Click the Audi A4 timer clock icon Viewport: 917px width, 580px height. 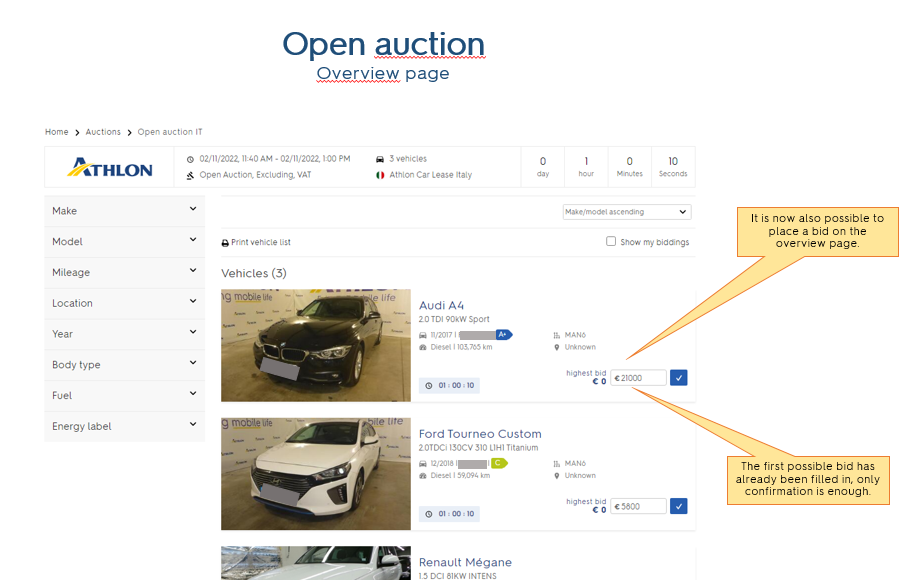tap(429, 386)
